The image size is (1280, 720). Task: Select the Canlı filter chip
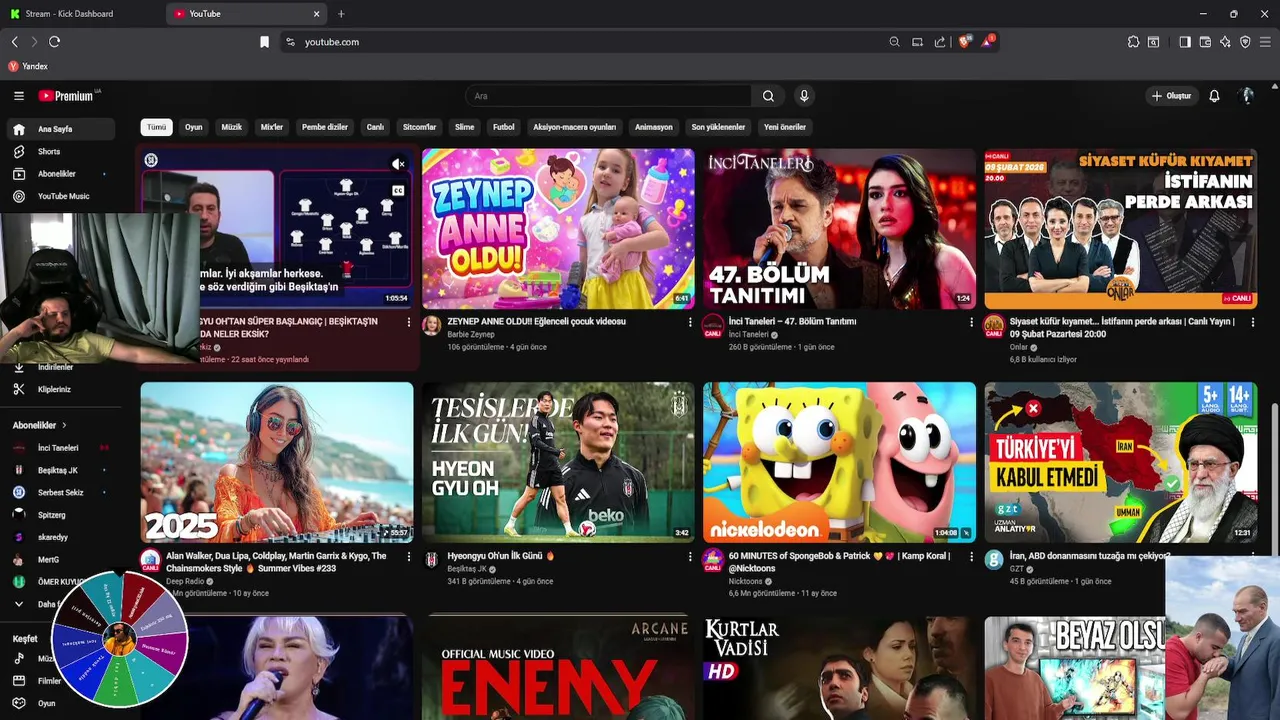375,127
